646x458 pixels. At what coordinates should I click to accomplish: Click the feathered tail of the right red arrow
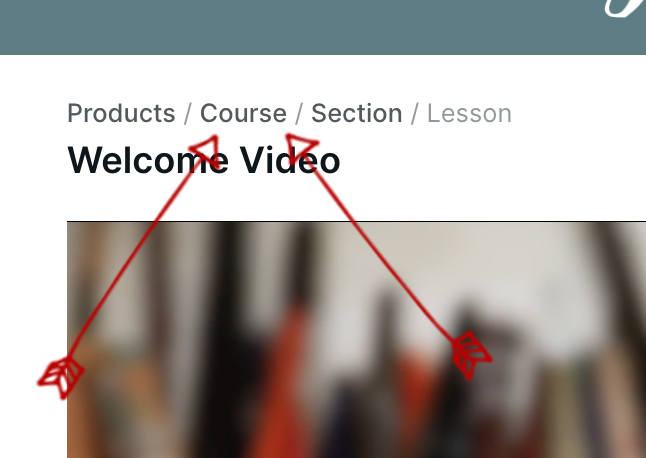[x=471, y=355]
